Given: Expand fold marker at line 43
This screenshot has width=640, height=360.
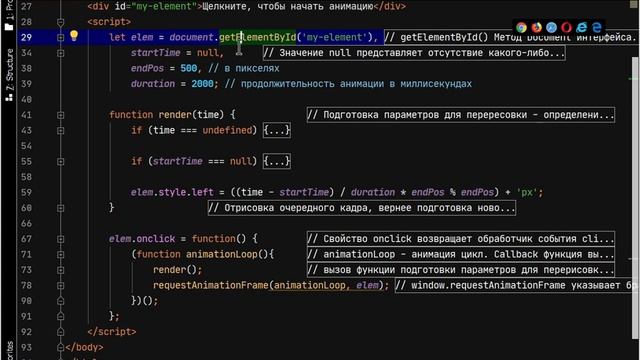Looking at the screenshot, I should pyautogui.click(x=60, y=131).
